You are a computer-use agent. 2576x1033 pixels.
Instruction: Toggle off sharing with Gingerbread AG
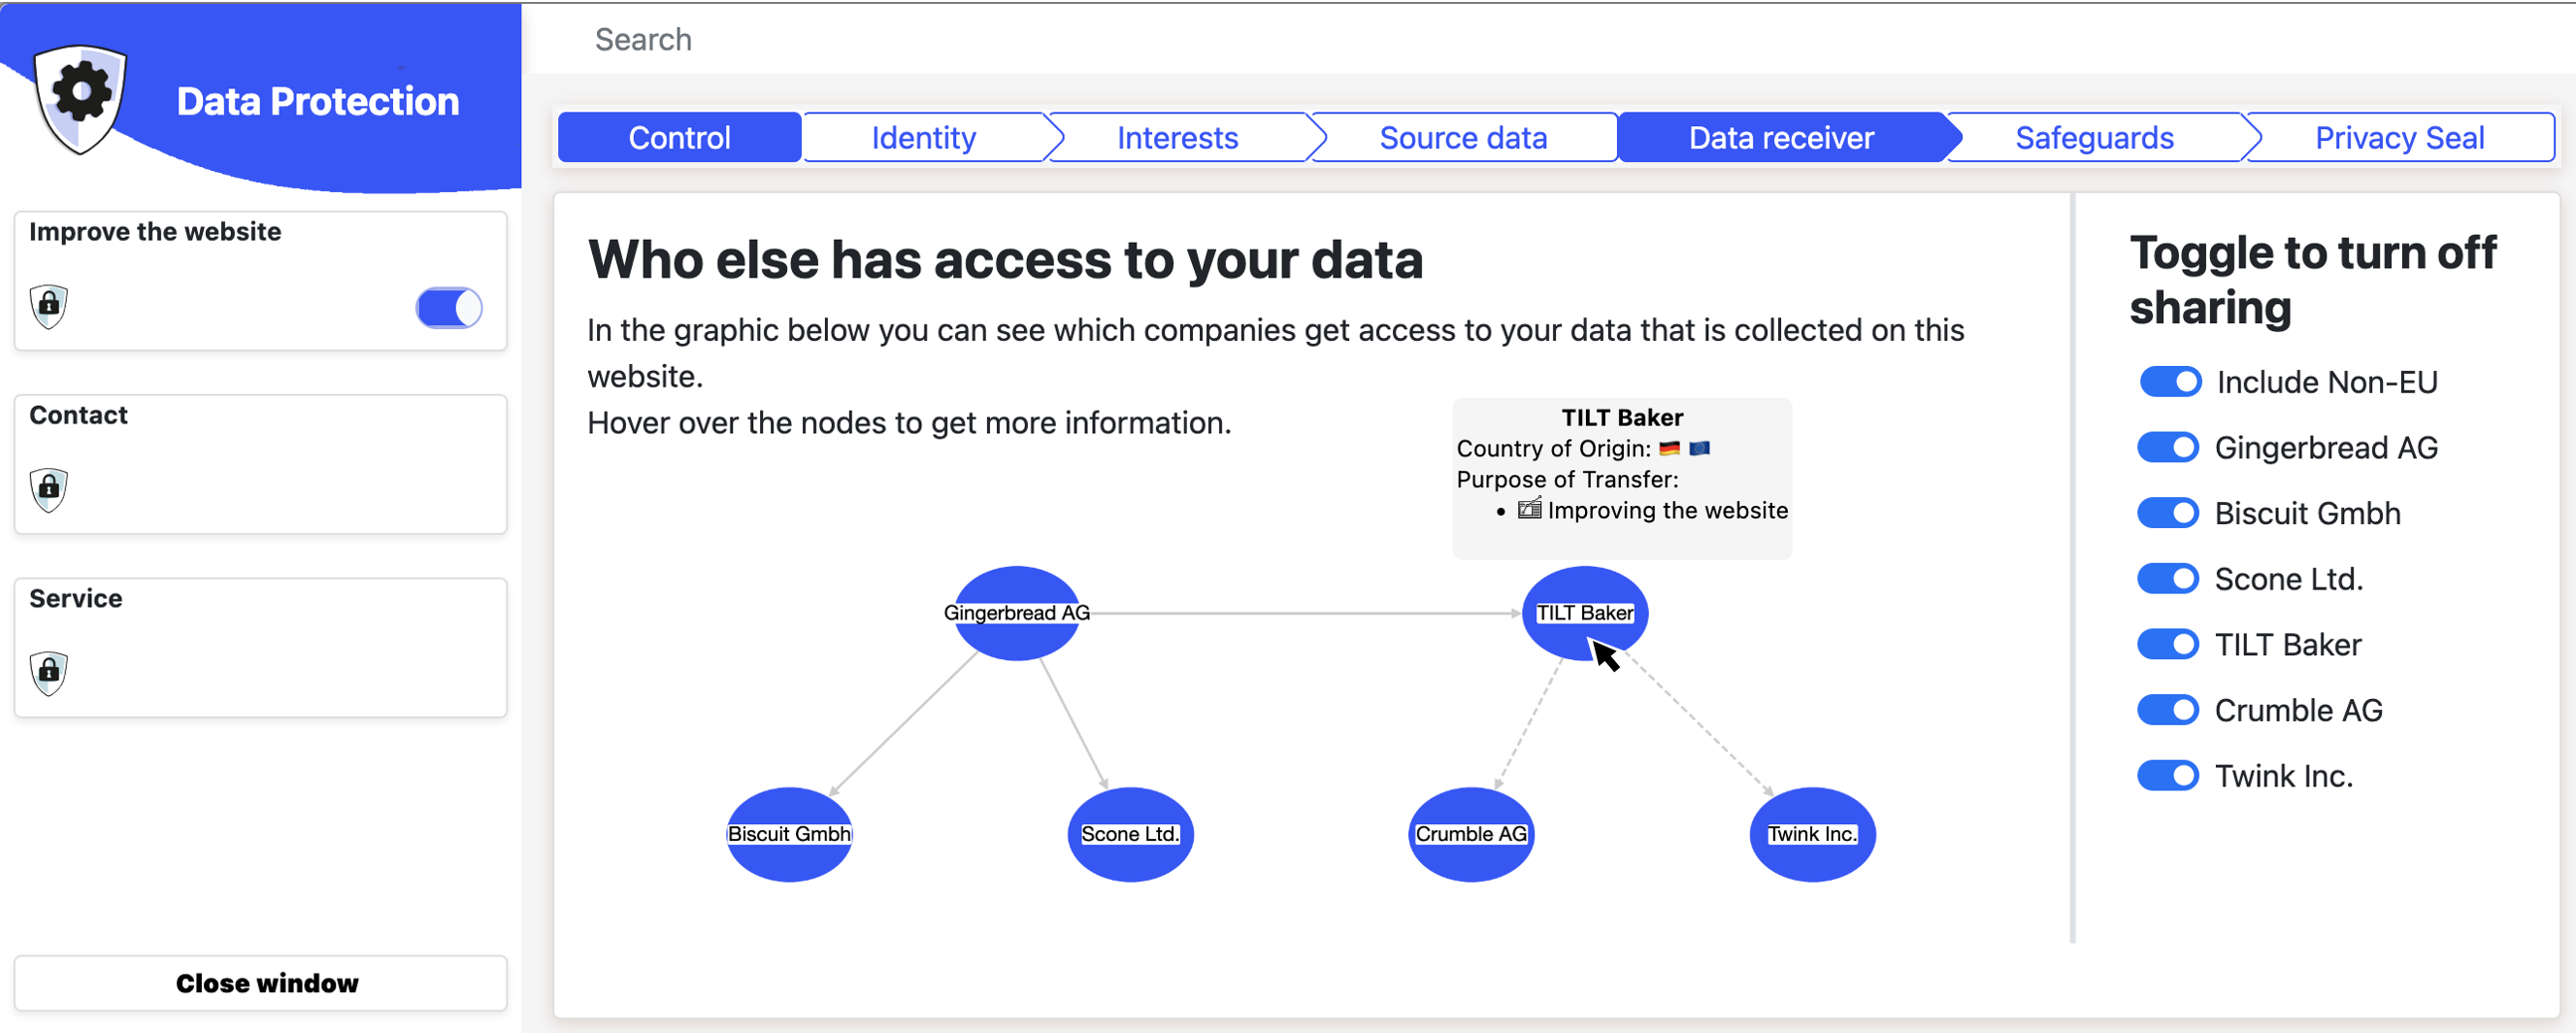(x=2168, y=448)
